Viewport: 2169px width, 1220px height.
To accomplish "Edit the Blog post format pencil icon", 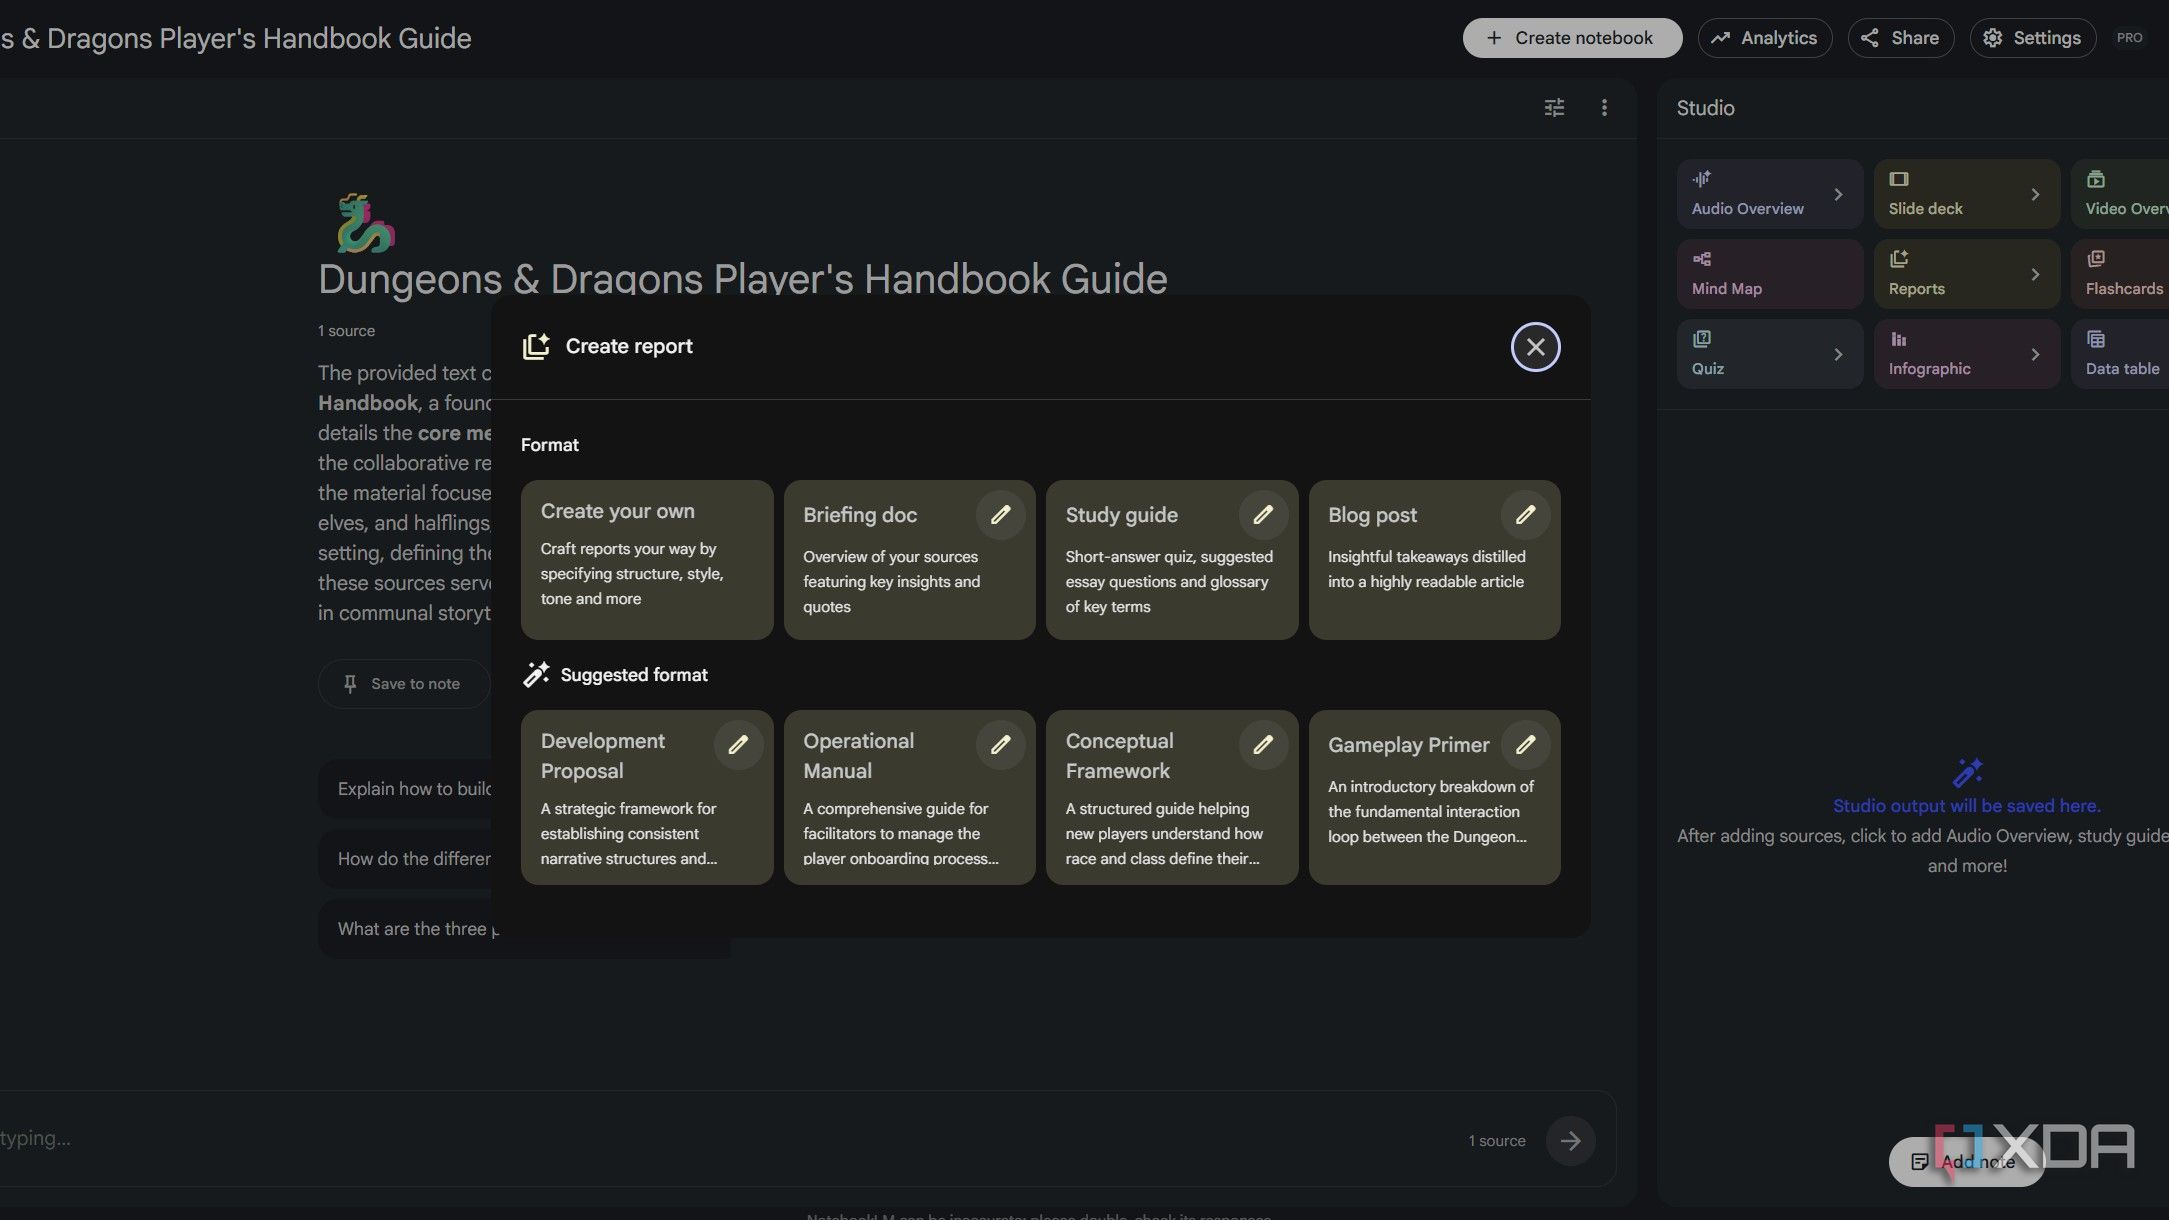I will [1525, 515].
